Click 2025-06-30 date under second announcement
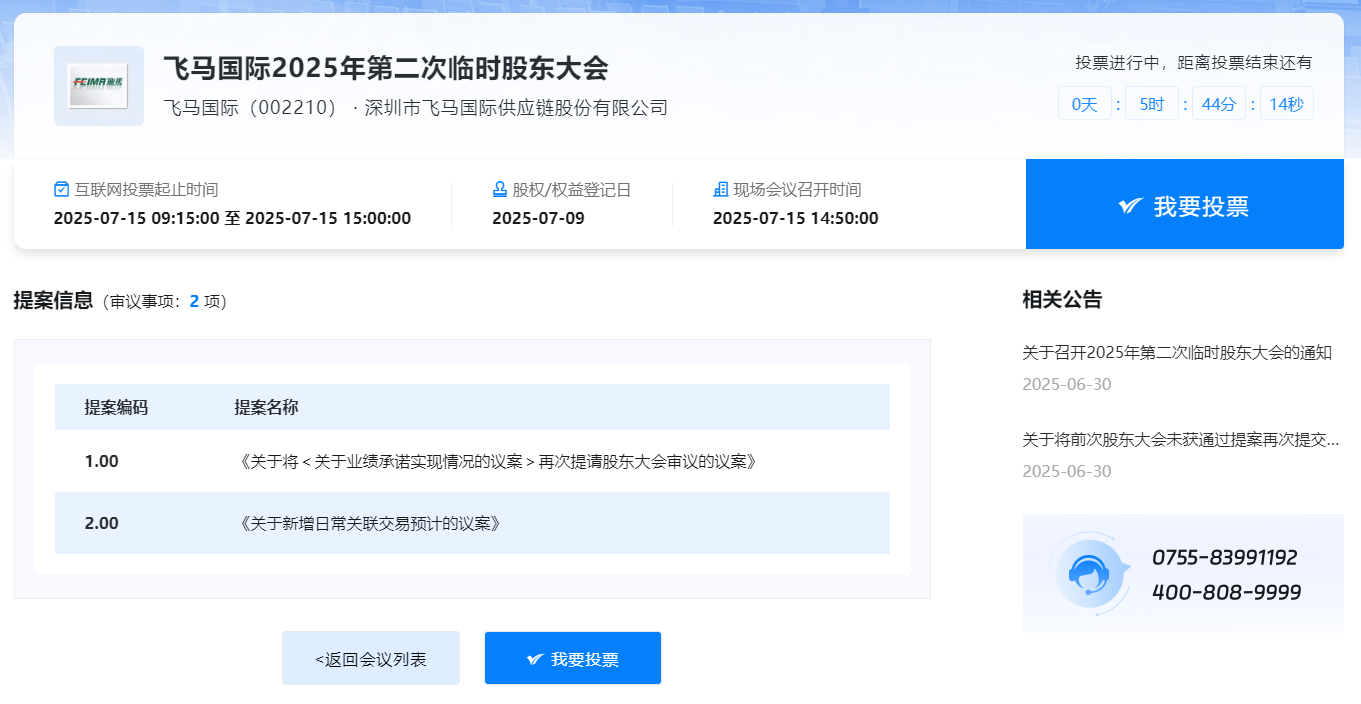 tap(1066, 471)
